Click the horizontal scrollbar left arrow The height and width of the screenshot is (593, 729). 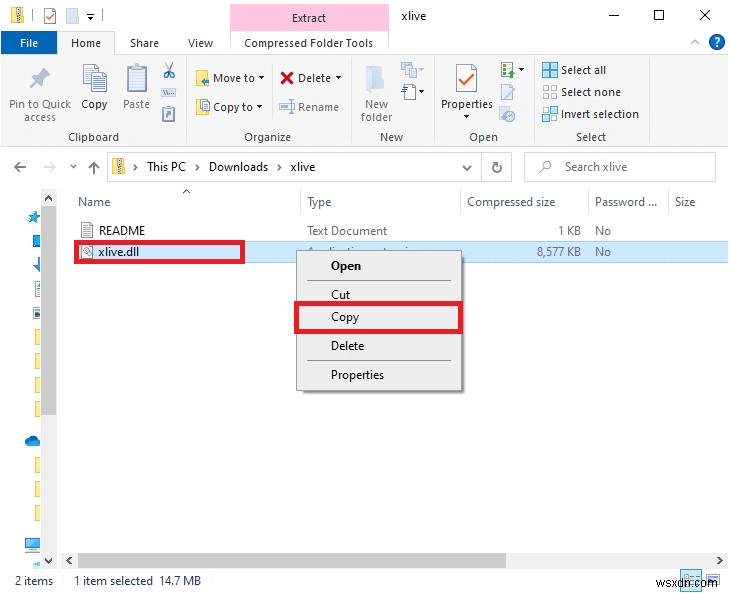click(x=69, y=560)
